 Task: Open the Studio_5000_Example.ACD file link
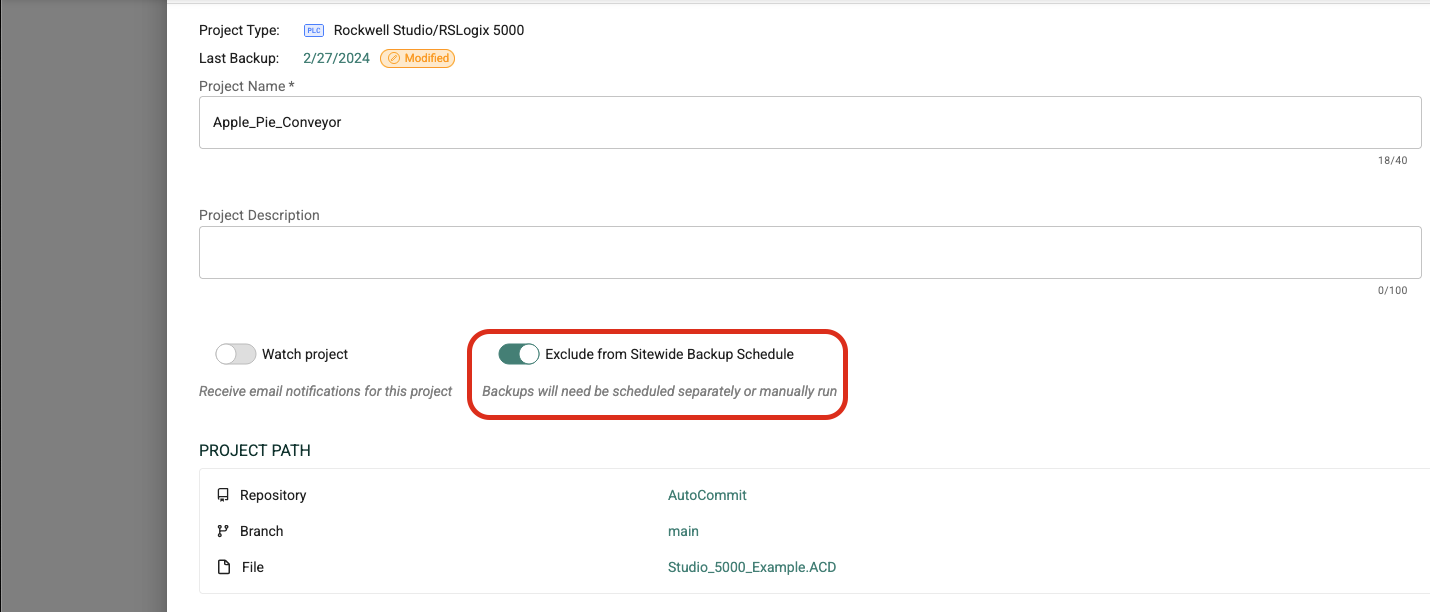751,567
